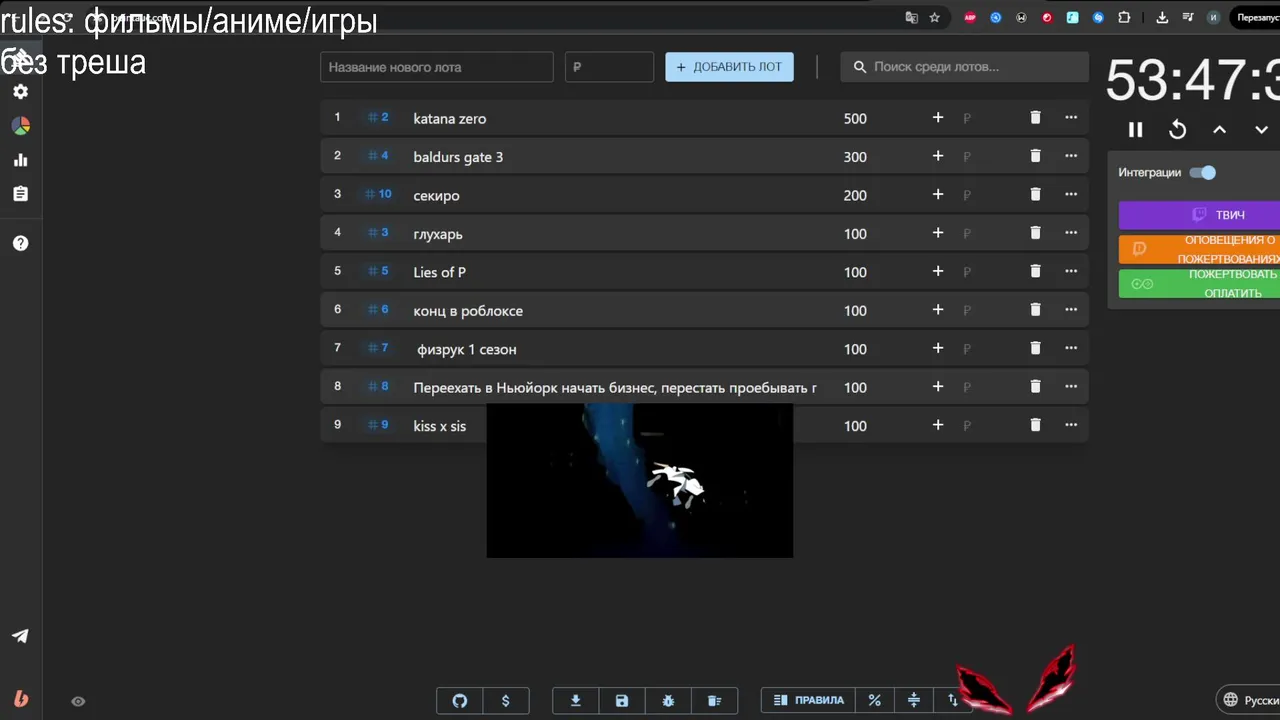Open more options for kiss x sis

coord(1071,425)
